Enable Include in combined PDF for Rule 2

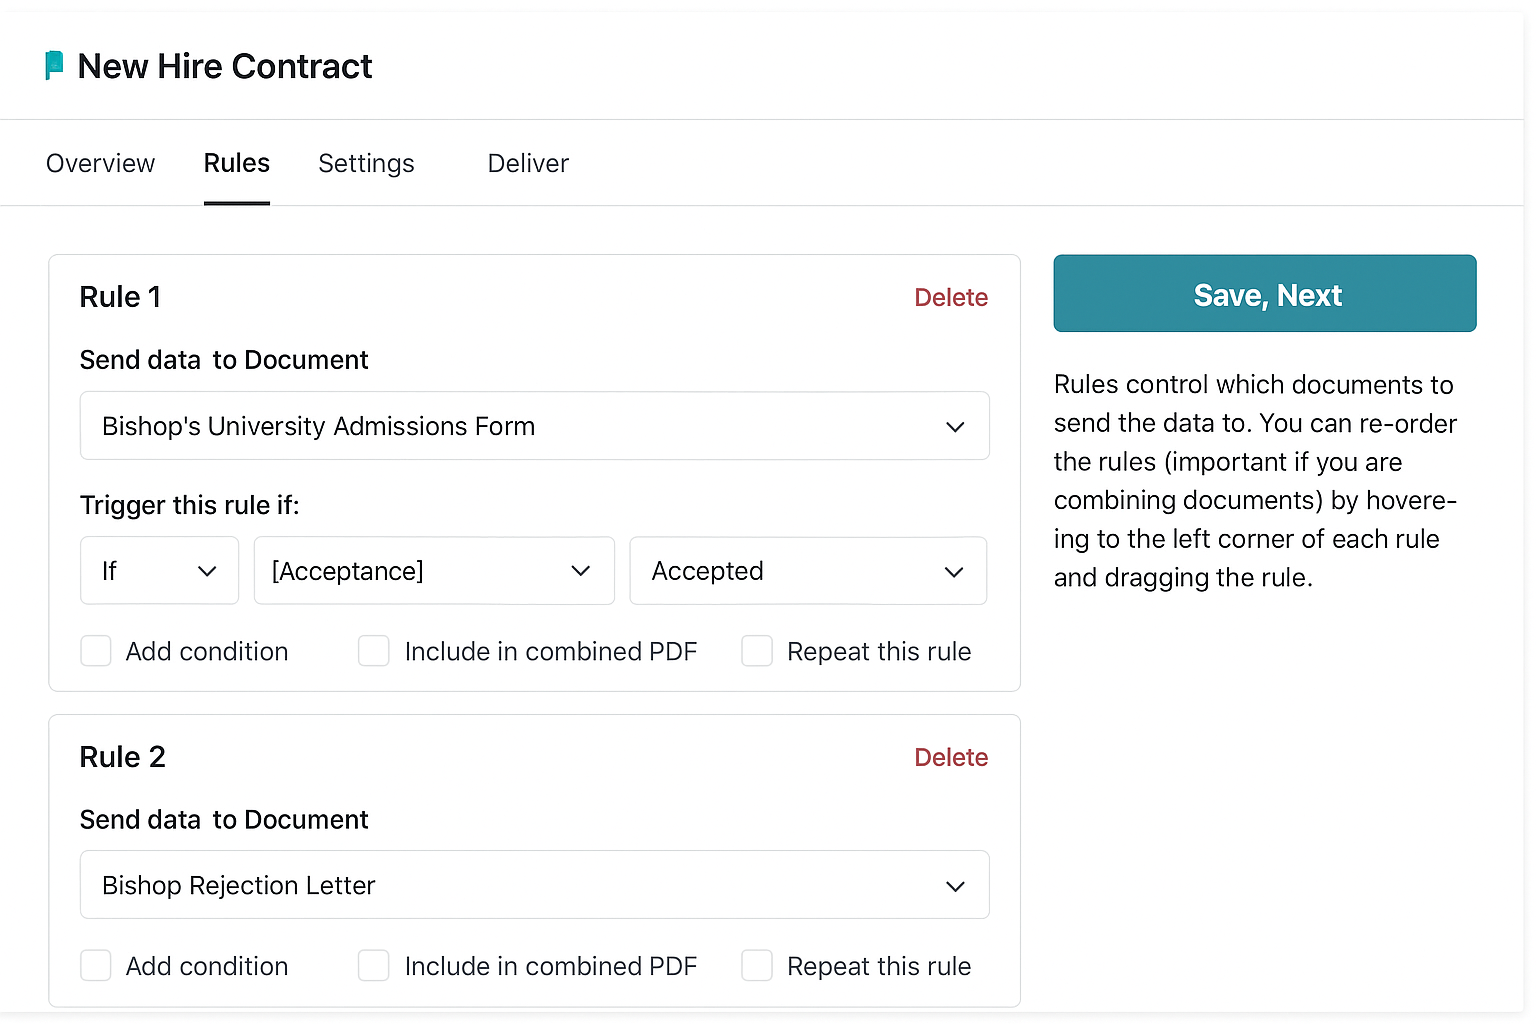click(373, 966)
